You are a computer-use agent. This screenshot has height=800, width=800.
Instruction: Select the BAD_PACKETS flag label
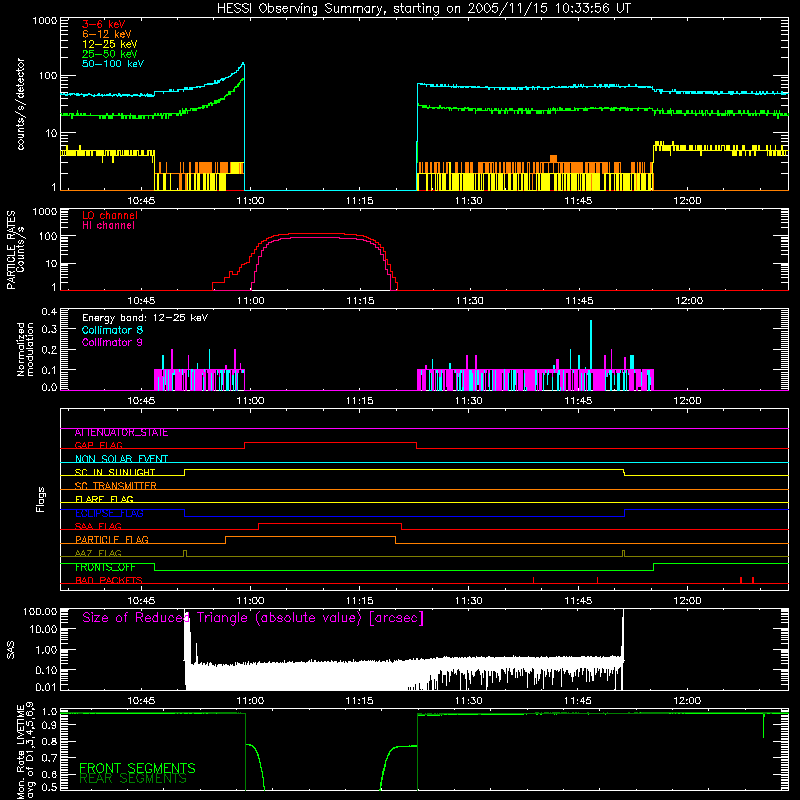click(x=109, y=580)
